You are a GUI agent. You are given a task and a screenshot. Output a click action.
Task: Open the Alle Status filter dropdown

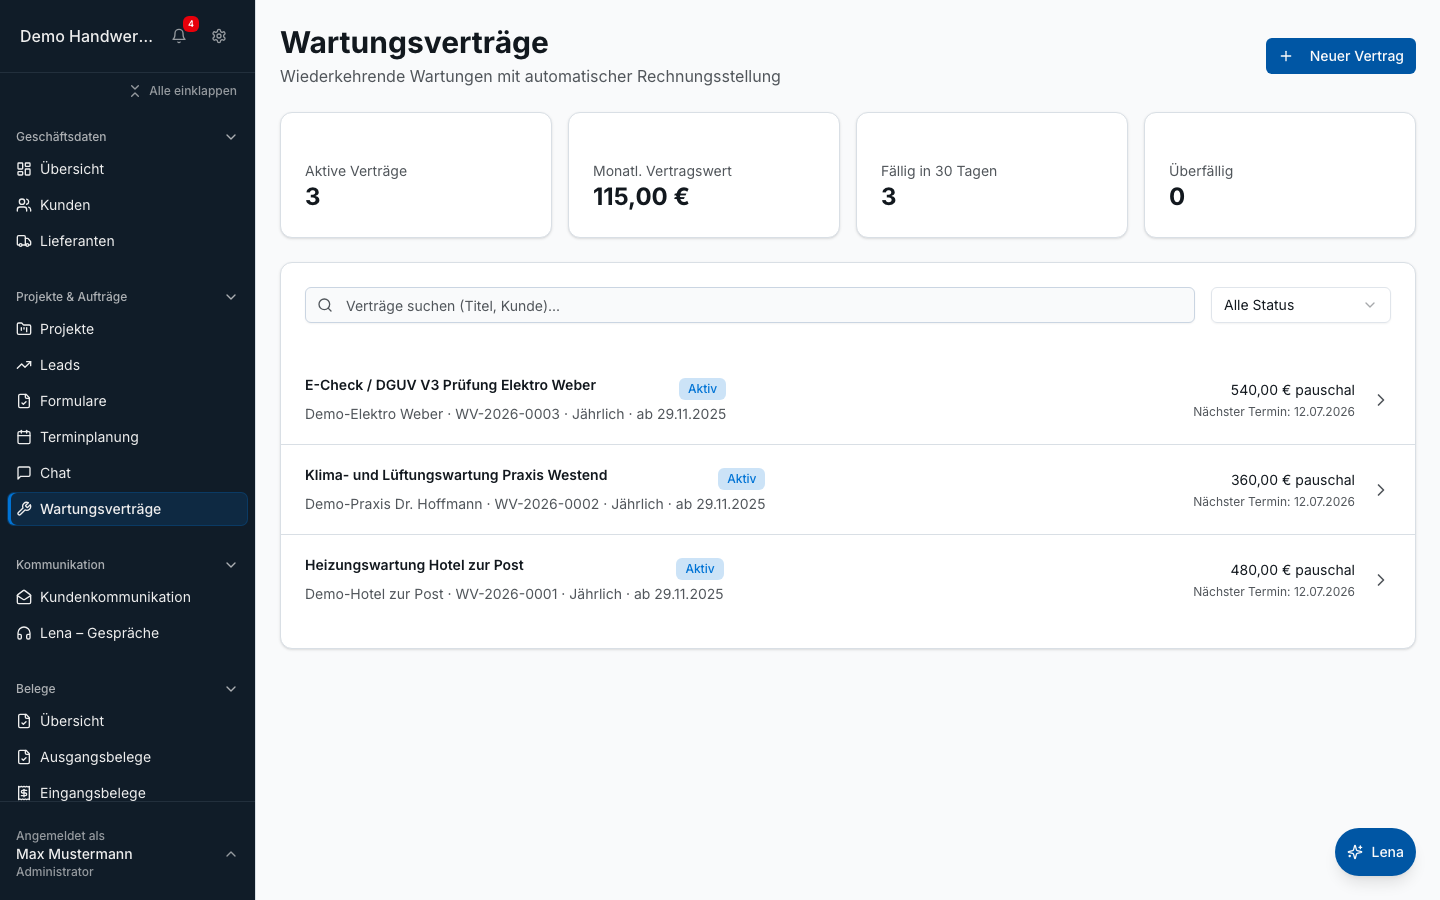(x=1300, y=305)
